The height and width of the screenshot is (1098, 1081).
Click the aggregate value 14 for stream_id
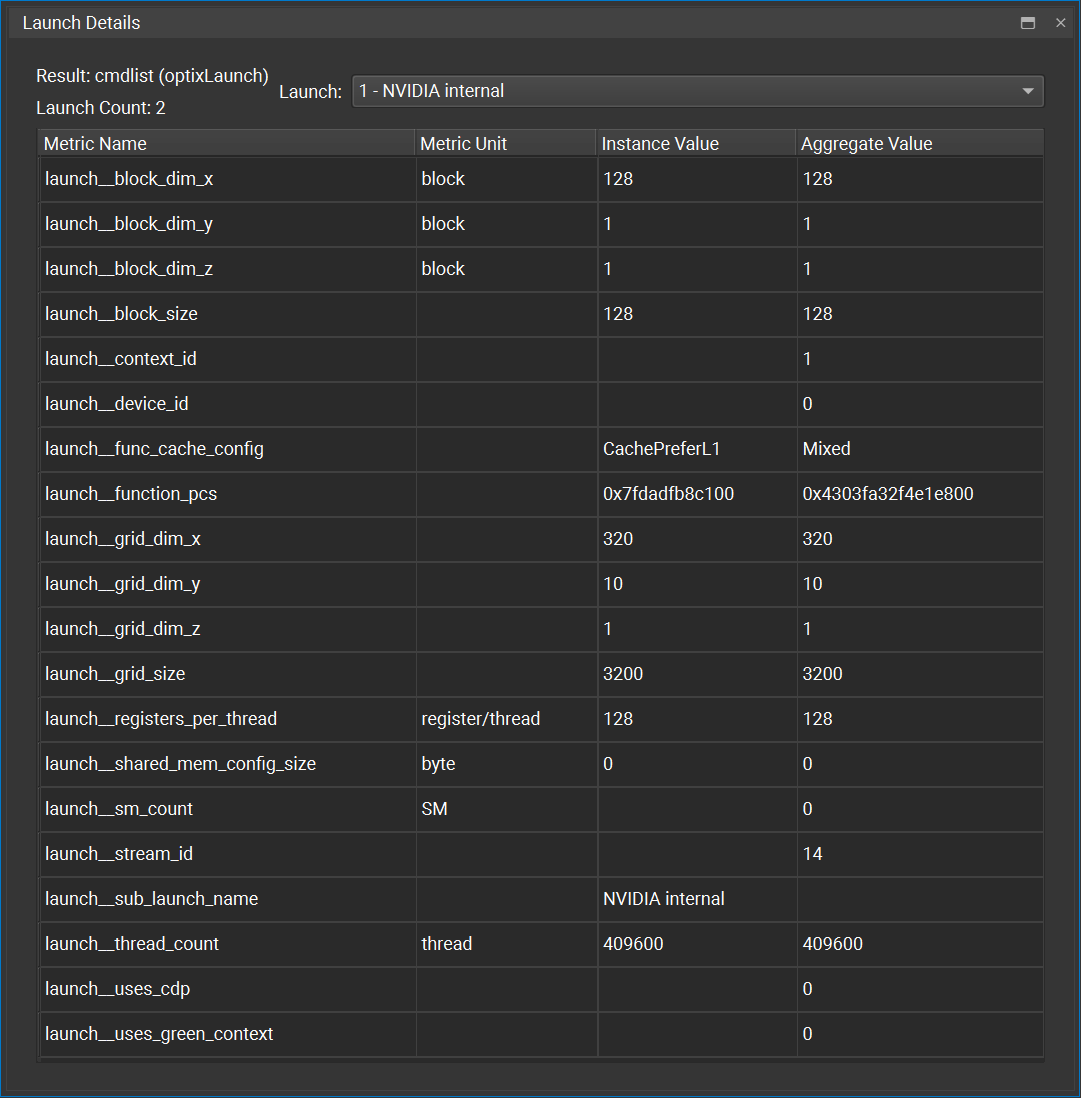coord(813,854)
